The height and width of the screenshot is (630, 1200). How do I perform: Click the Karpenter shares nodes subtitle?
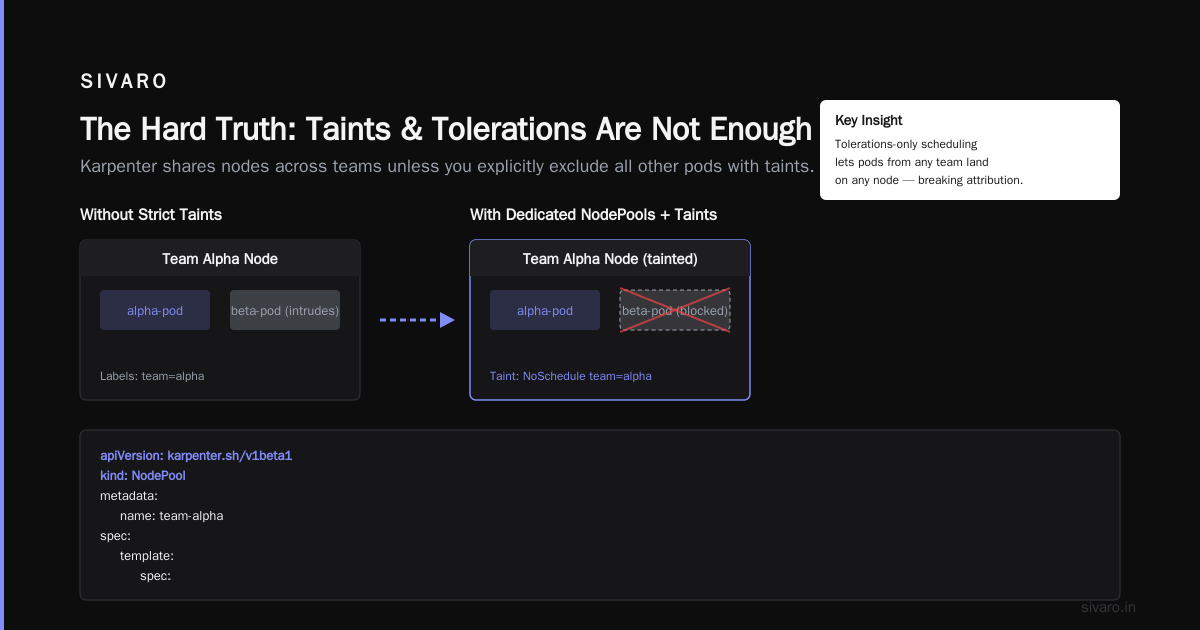tap(447, 166)
